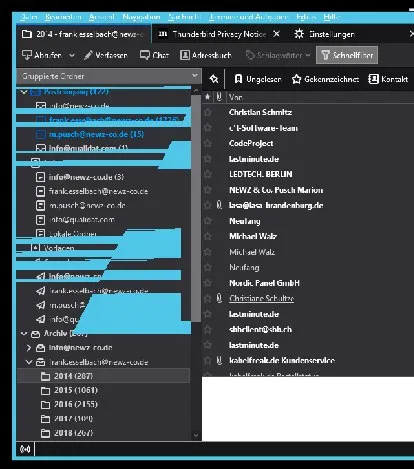Switch to the Einstellungen tab
Image resolution: width=414 pixels, height=469 pixels.
pos(332,34)
